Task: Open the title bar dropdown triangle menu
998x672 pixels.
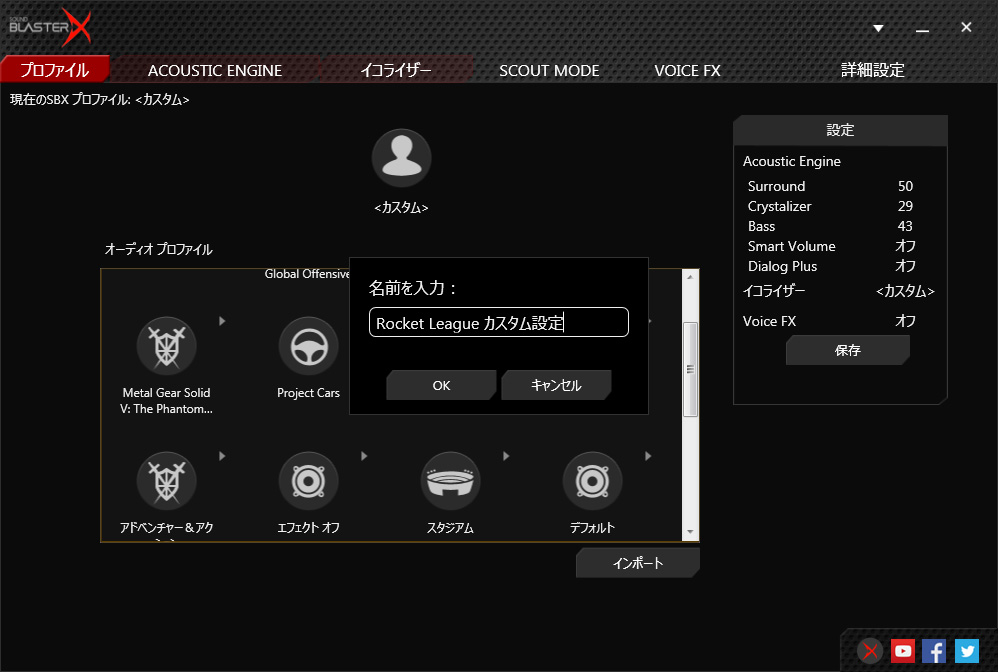Action: point(878,28)
